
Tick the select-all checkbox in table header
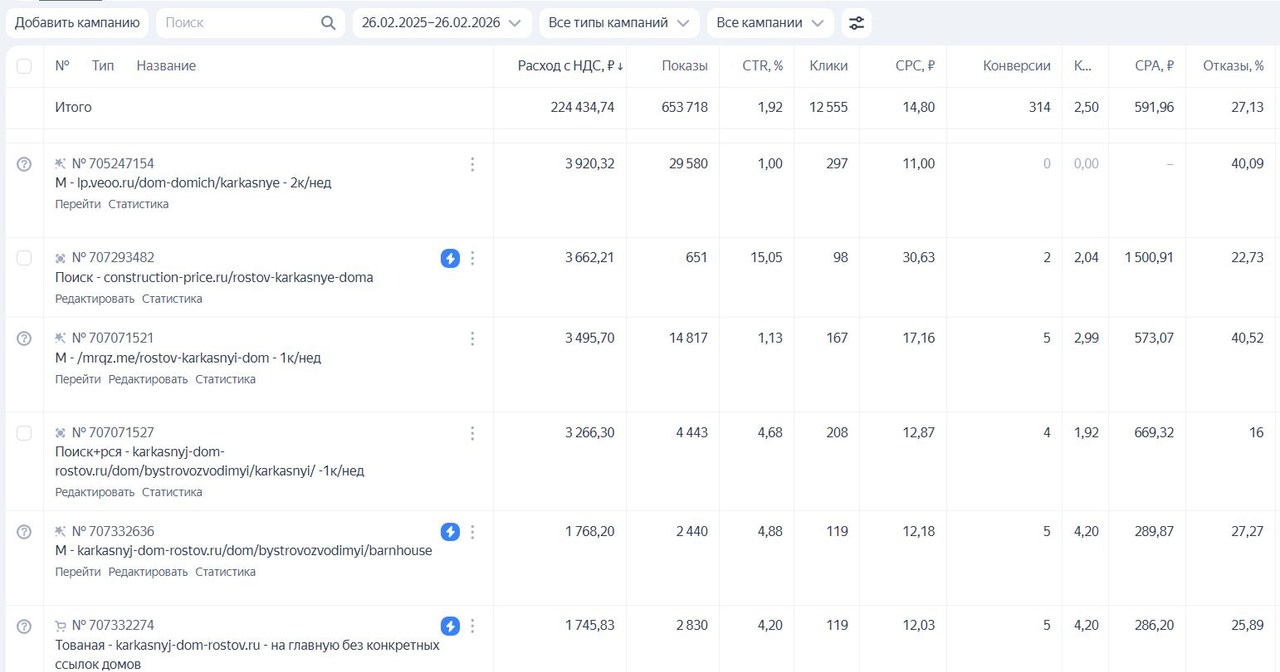(24, 66)
